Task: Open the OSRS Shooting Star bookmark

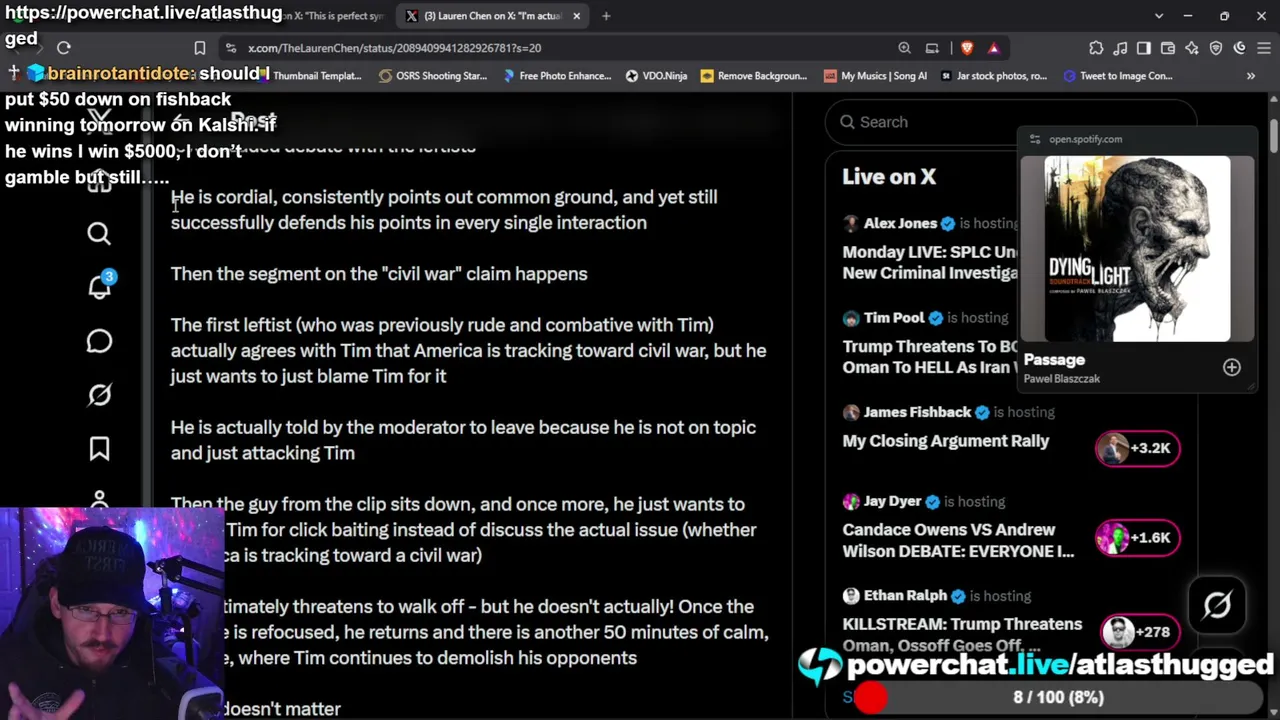Action: point(433,76)
